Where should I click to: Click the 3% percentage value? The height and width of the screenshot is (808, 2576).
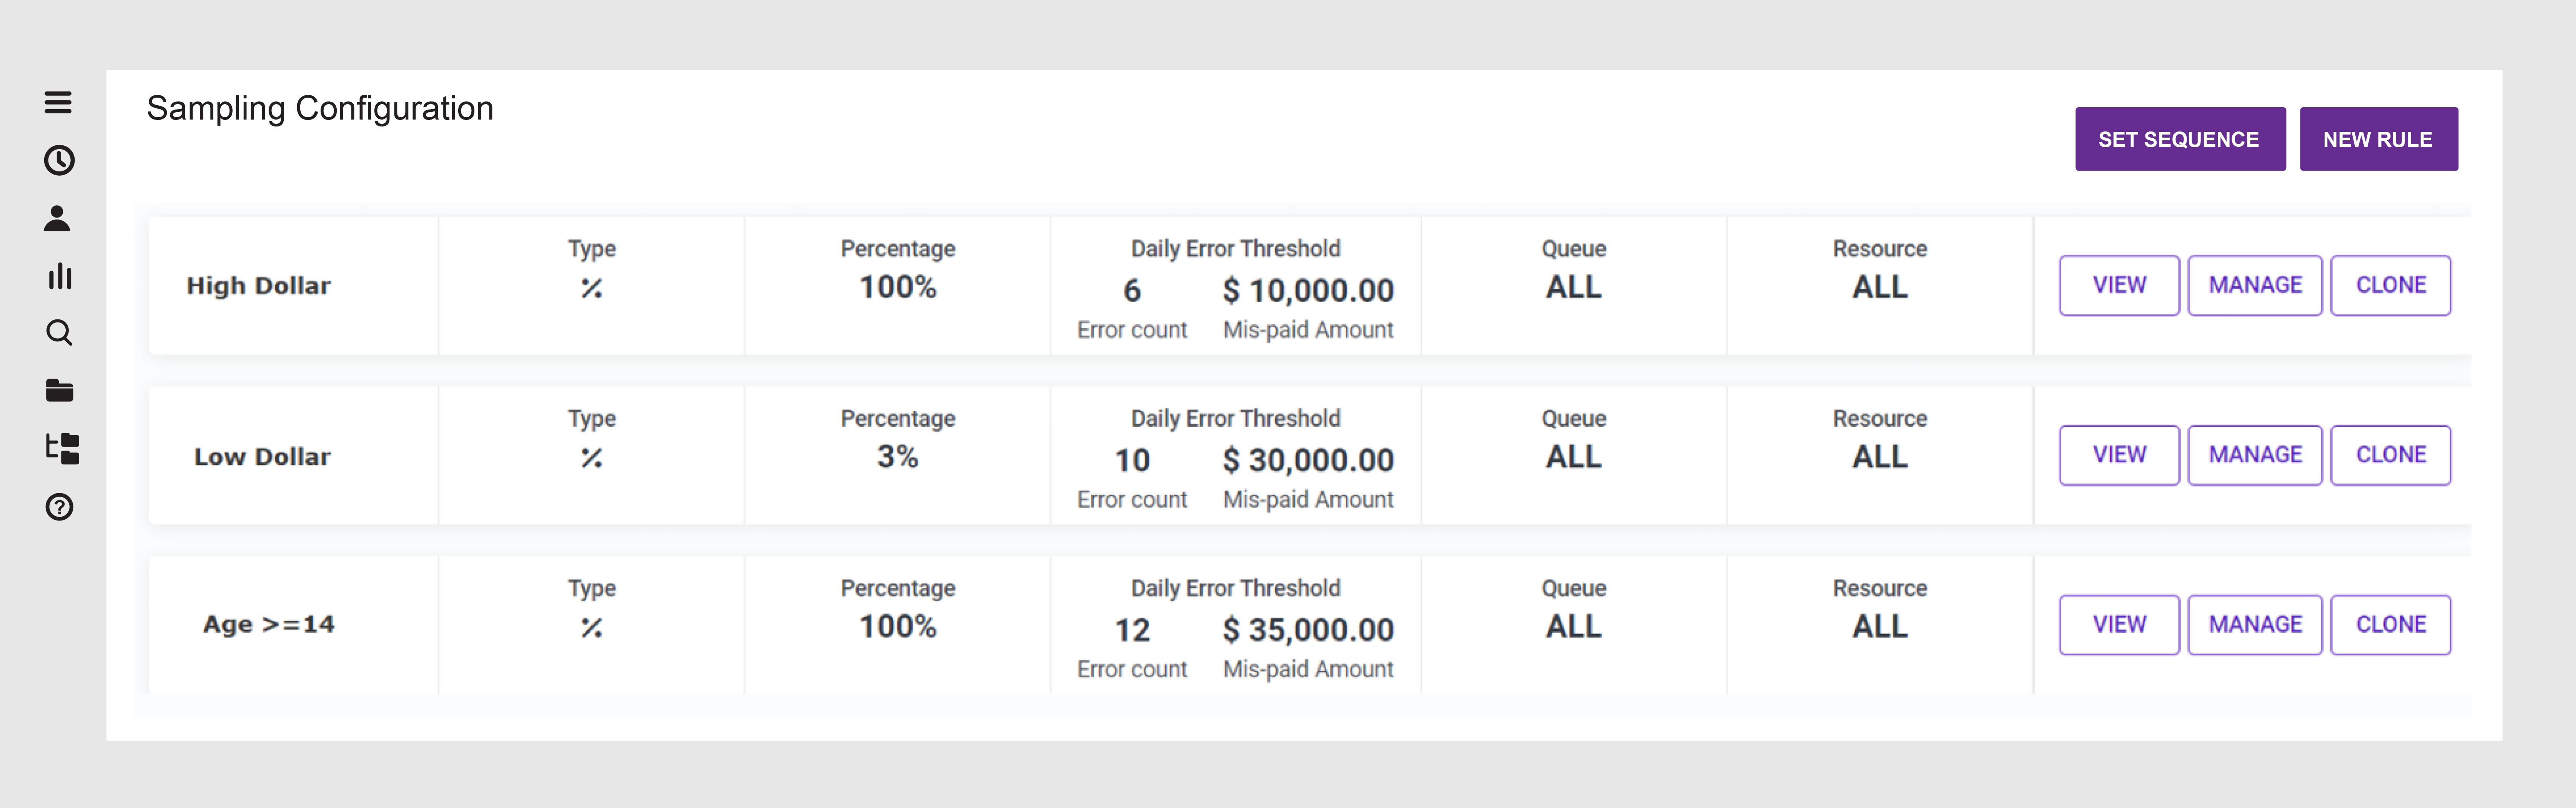pyautogui.click(x=898, y=457)
